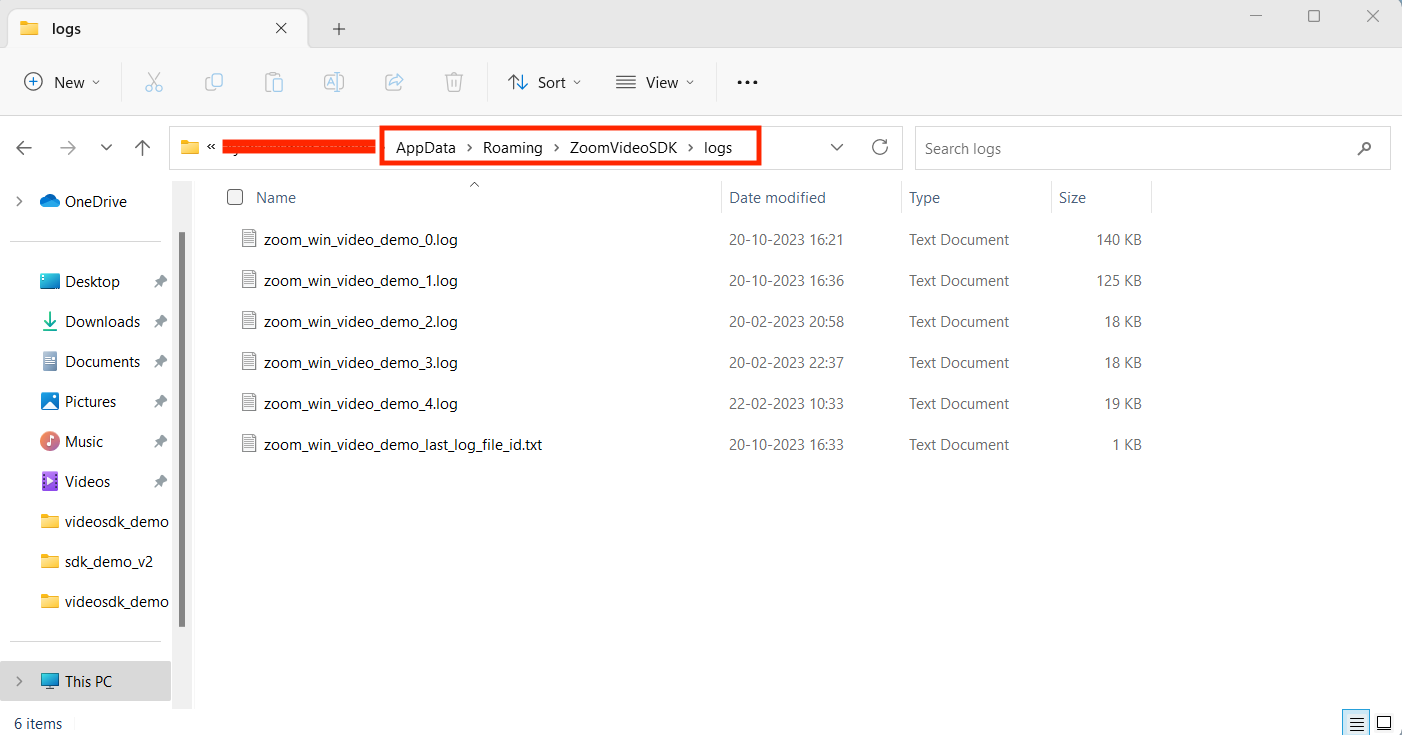Open Downloads in navigation pane
The image size is (1402, 735).
[x=102, y=322]
